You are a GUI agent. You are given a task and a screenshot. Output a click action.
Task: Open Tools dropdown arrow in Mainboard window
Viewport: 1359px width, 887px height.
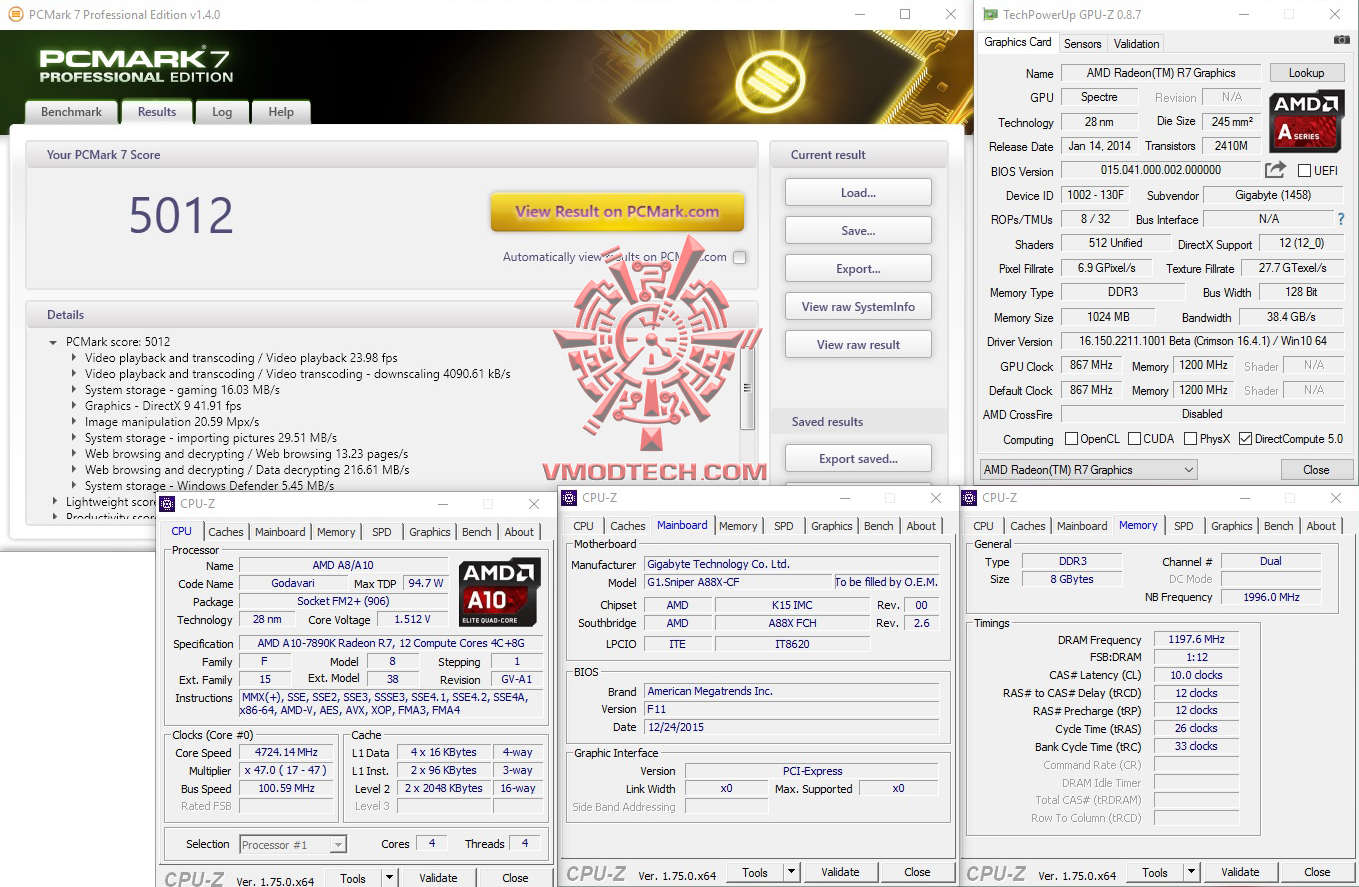[791, 872]
